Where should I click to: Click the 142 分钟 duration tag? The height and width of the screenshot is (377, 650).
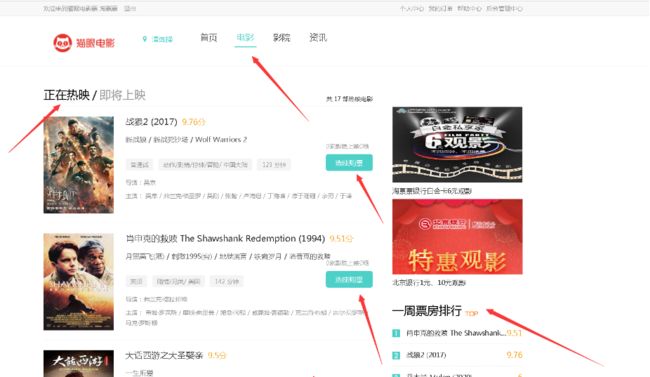pos(226,282)
